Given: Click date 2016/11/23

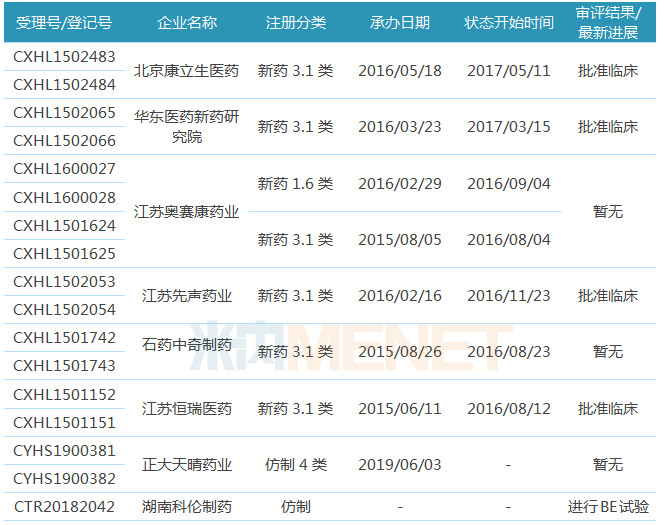Looking at the screenshot, I should [x=509, y=296].
